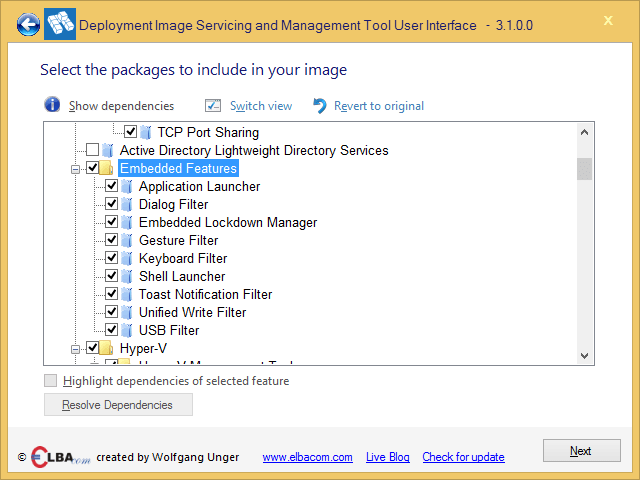640x480 pixels.
Task: Click the package icon next to TCP Port Sharing
Action: 146,132
